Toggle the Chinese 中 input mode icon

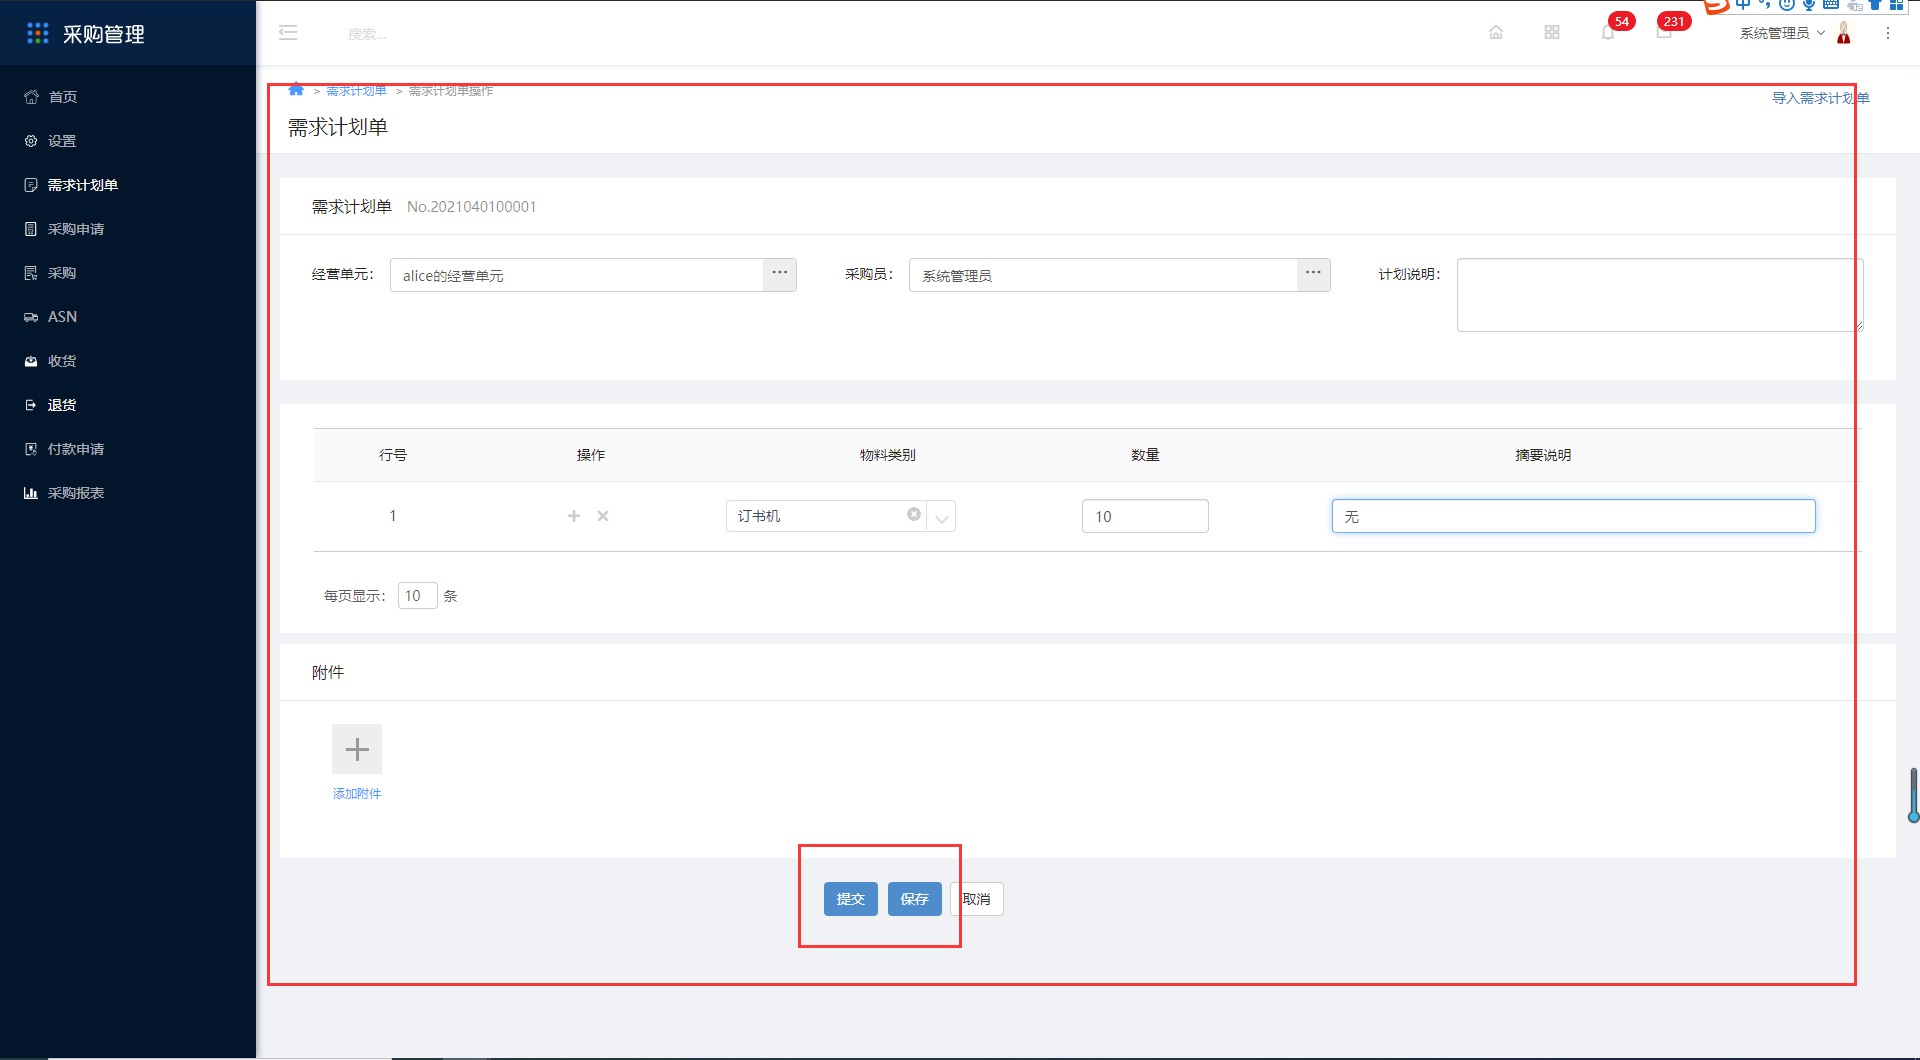coord(1743,5)
